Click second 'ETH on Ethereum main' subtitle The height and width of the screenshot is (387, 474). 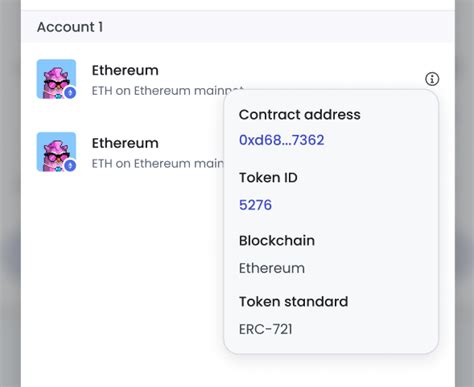(x=158, y=163)
